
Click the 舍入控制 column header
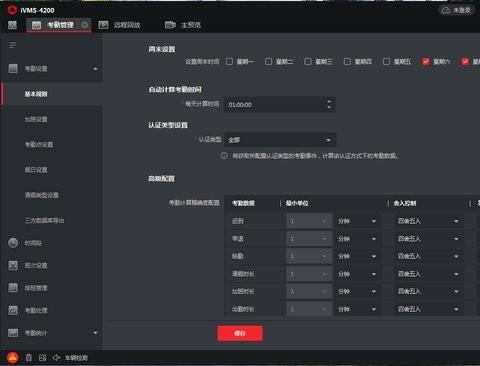(x=405, y=203)
